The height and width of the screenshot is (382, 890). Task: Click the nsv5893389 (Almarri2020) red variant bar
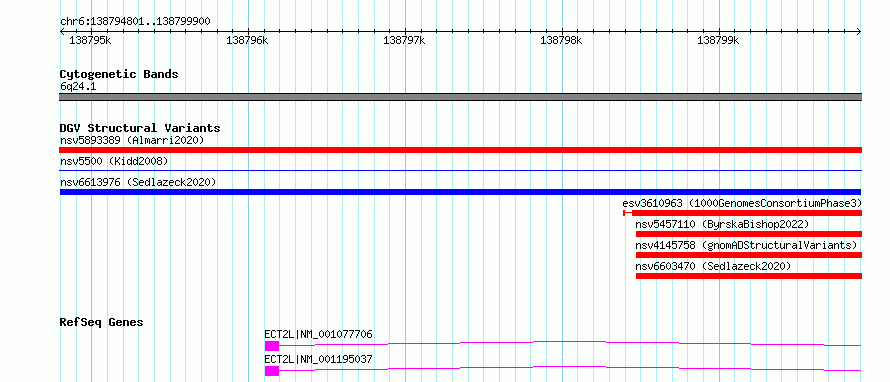(x=460, y=150)
